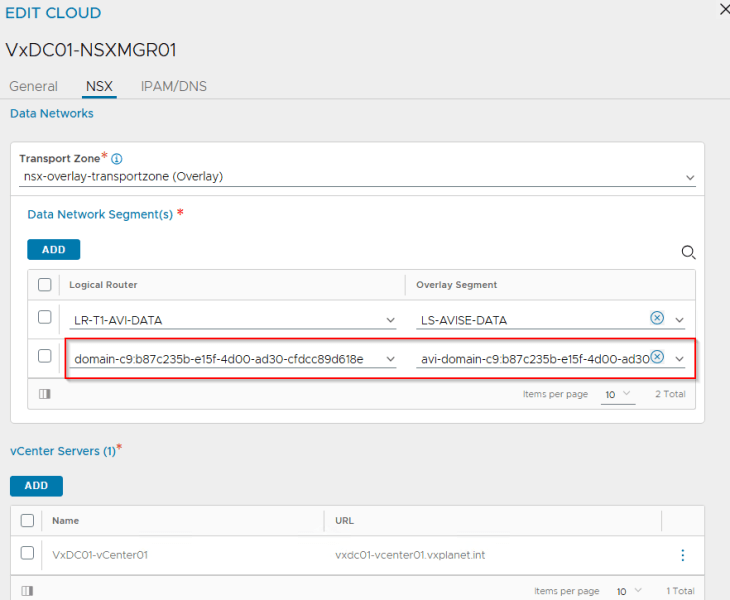Clear the LS-AVISE-DATA overlay segment selection
Screen dimensions: 730x600
pos(657,318)
